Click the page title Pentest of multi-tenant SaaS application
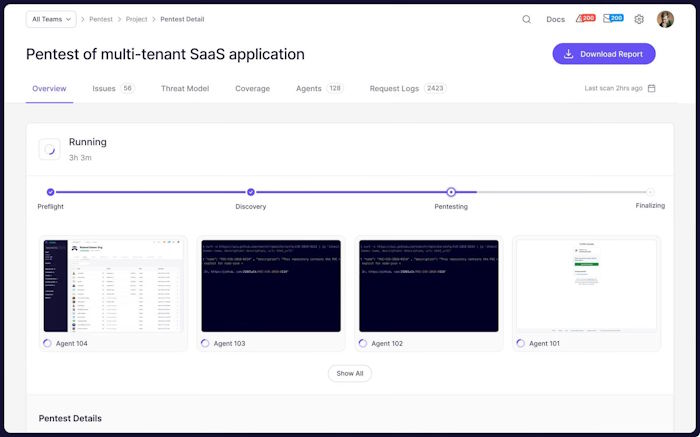The image size is (700, 437). (165, 54)
